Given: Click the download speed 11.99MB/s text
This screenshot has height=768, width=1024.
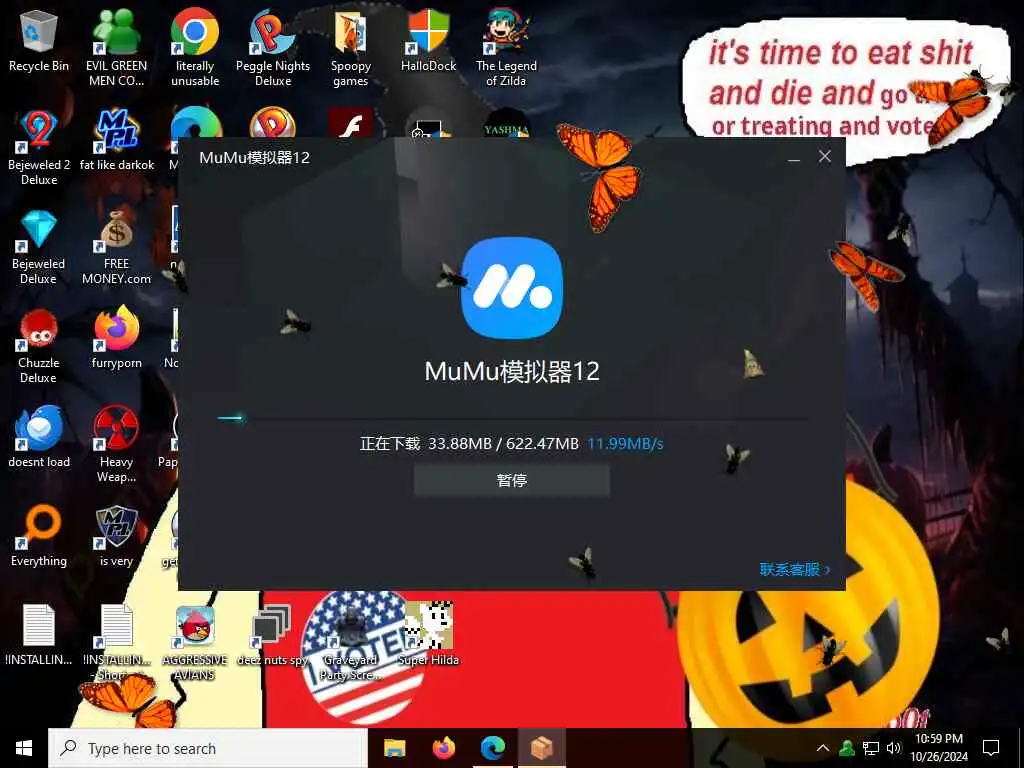Looking at the screenshot, I should pyautogui.click(x=625, y=444).
